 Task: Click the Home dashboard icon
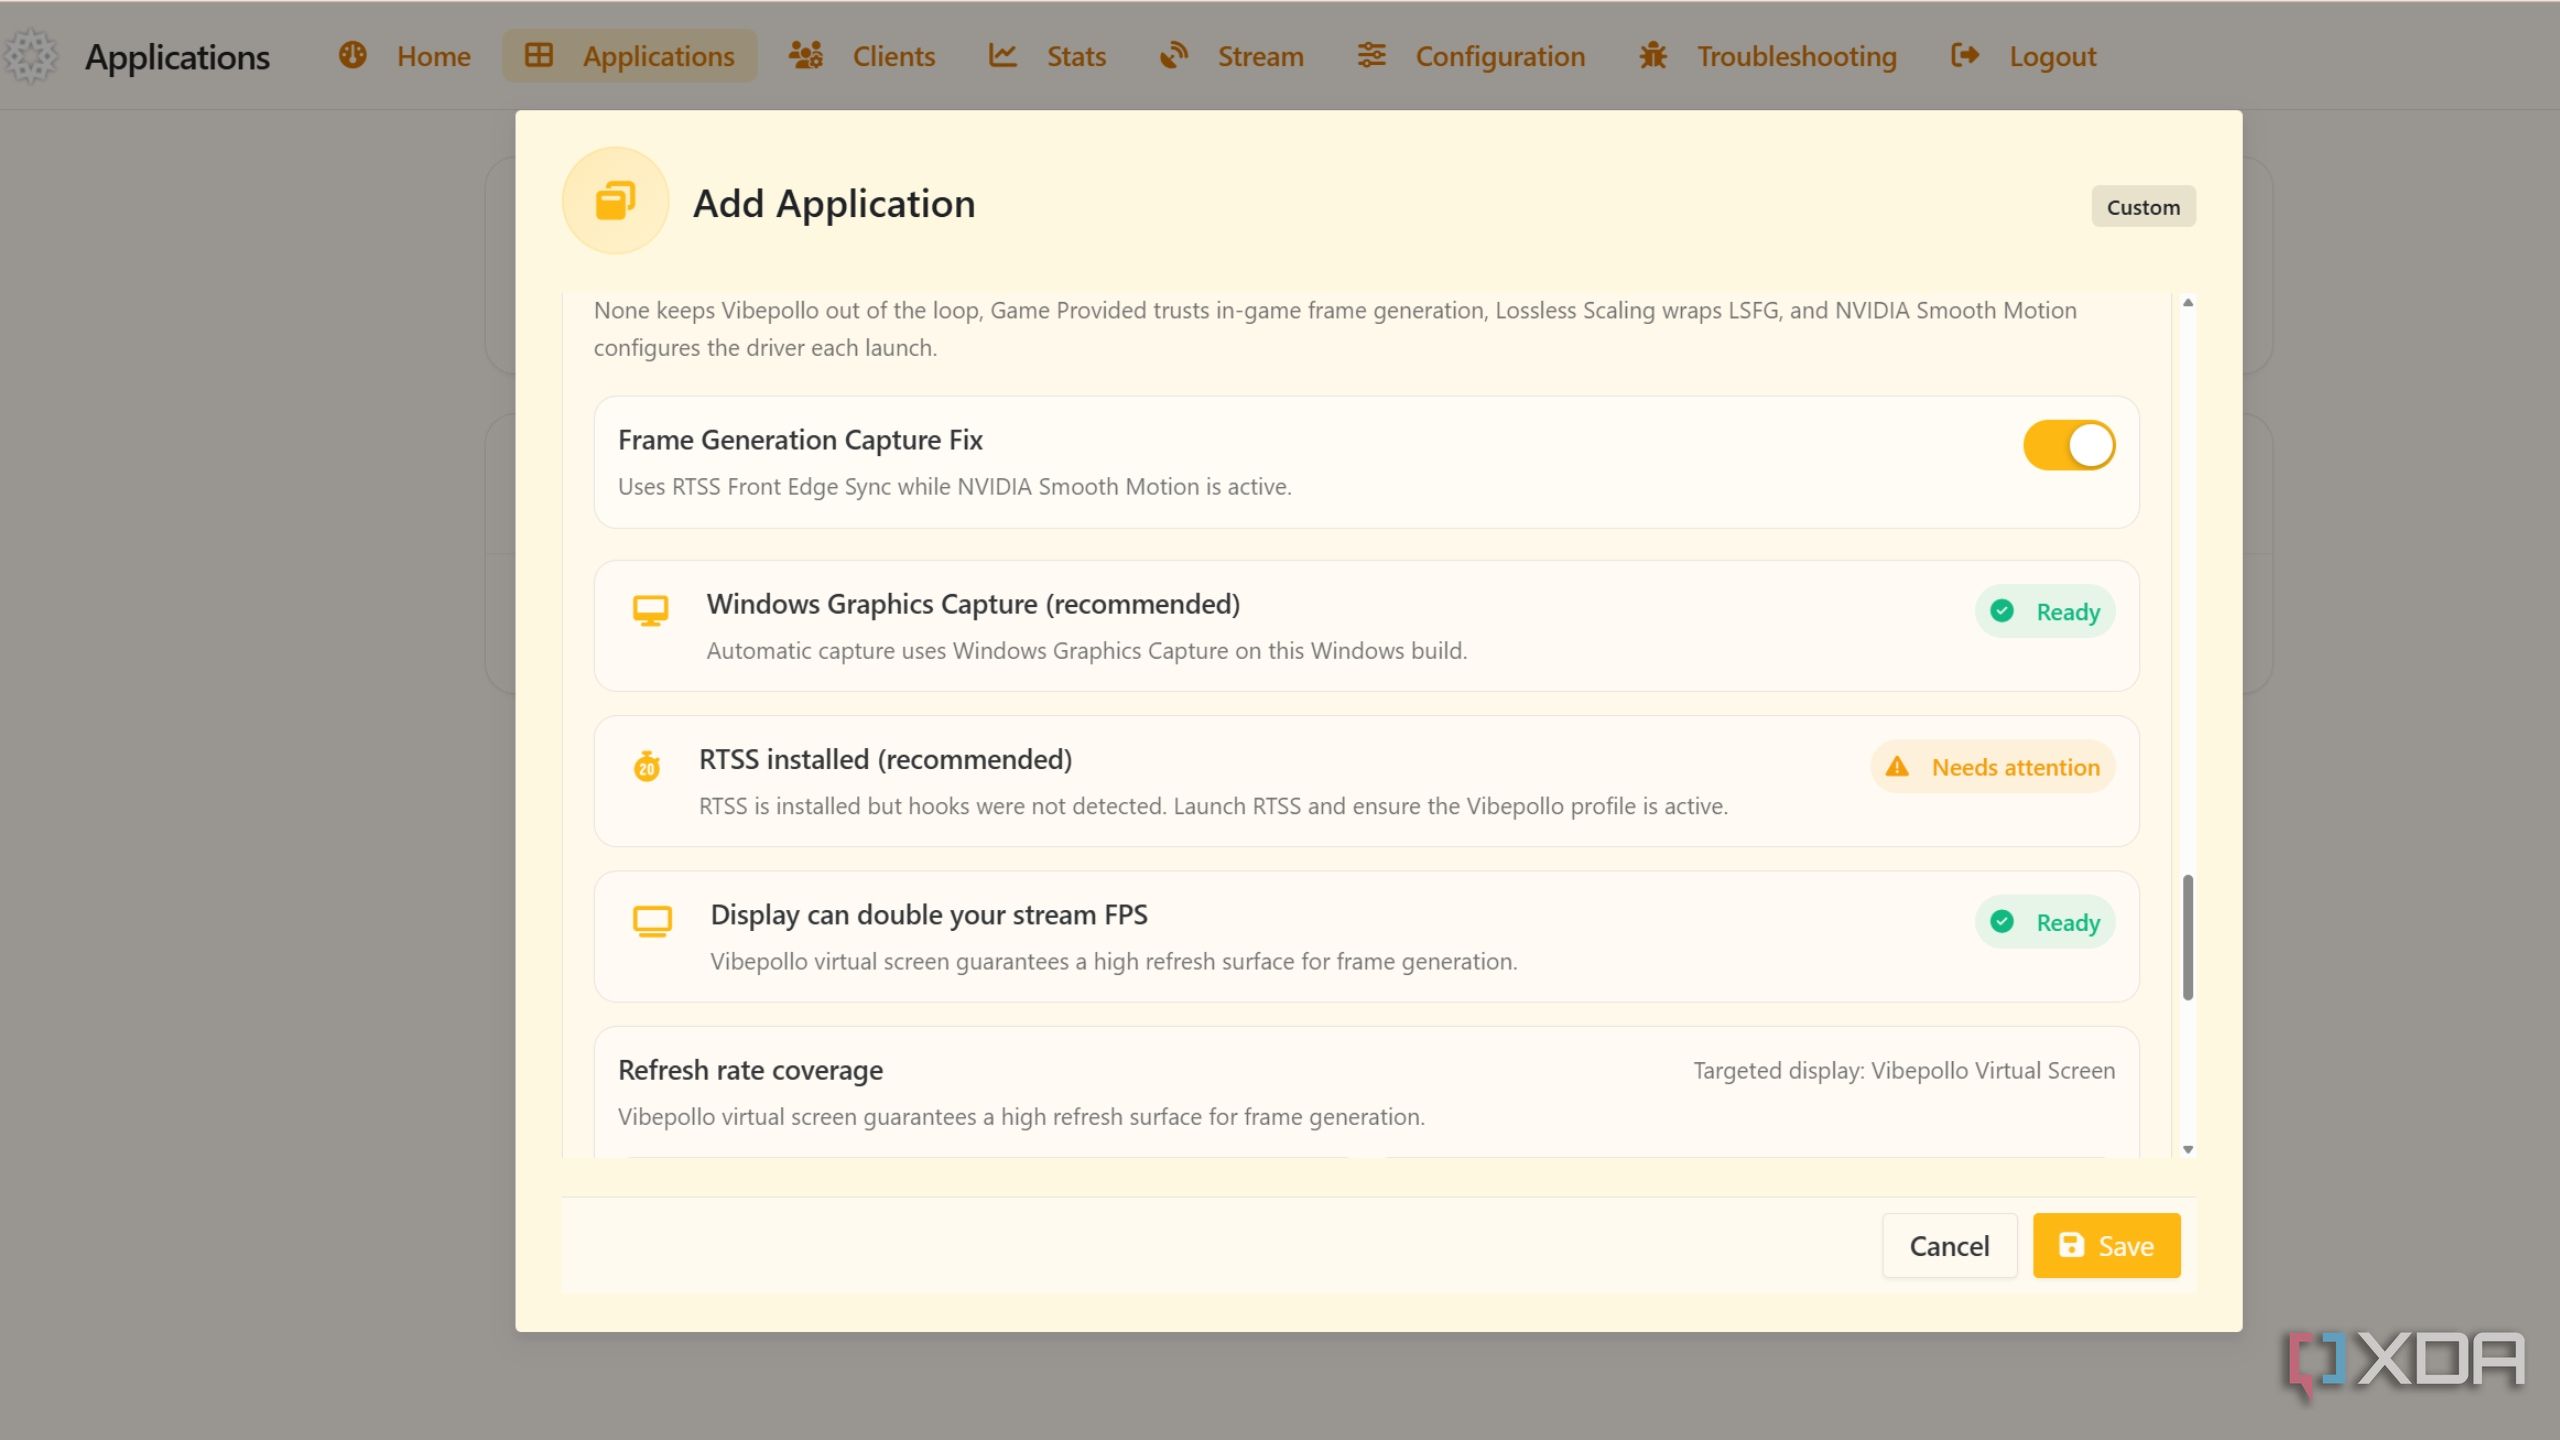352,55
